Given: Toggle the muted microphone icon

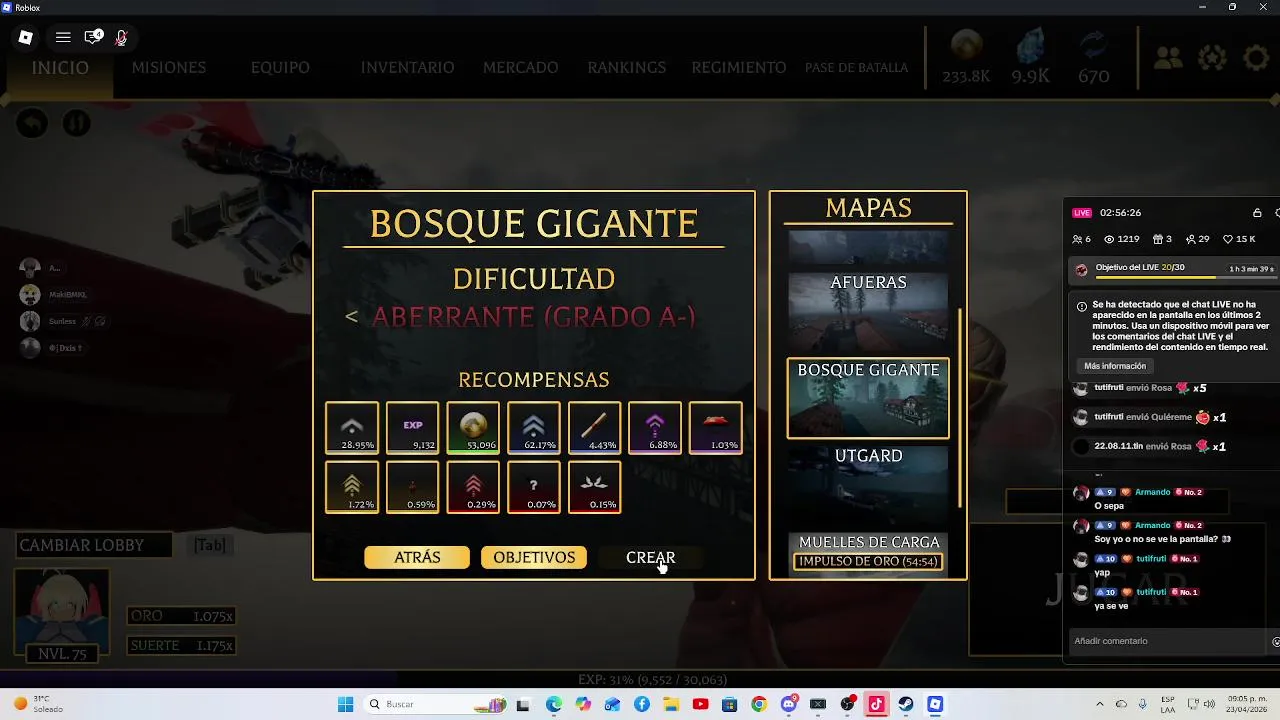Looking at the screenshot, I should tap(121, 37).
